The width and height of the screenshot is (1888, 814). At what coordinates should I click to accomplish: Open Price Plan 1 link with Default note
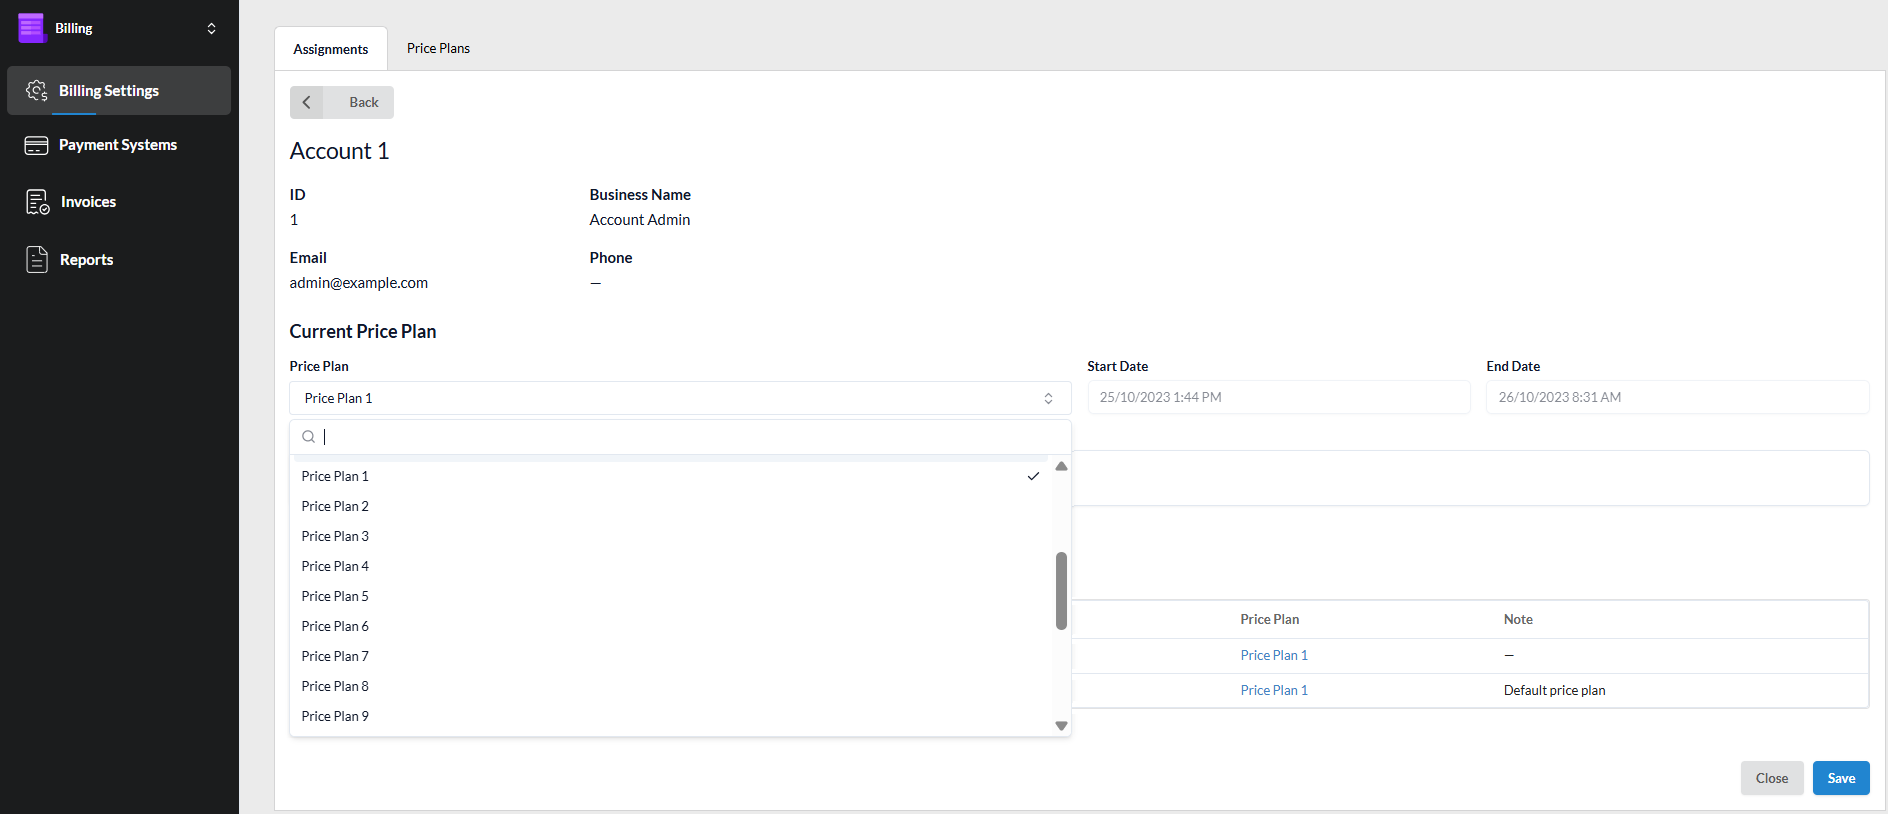(x=1273, y=690)
